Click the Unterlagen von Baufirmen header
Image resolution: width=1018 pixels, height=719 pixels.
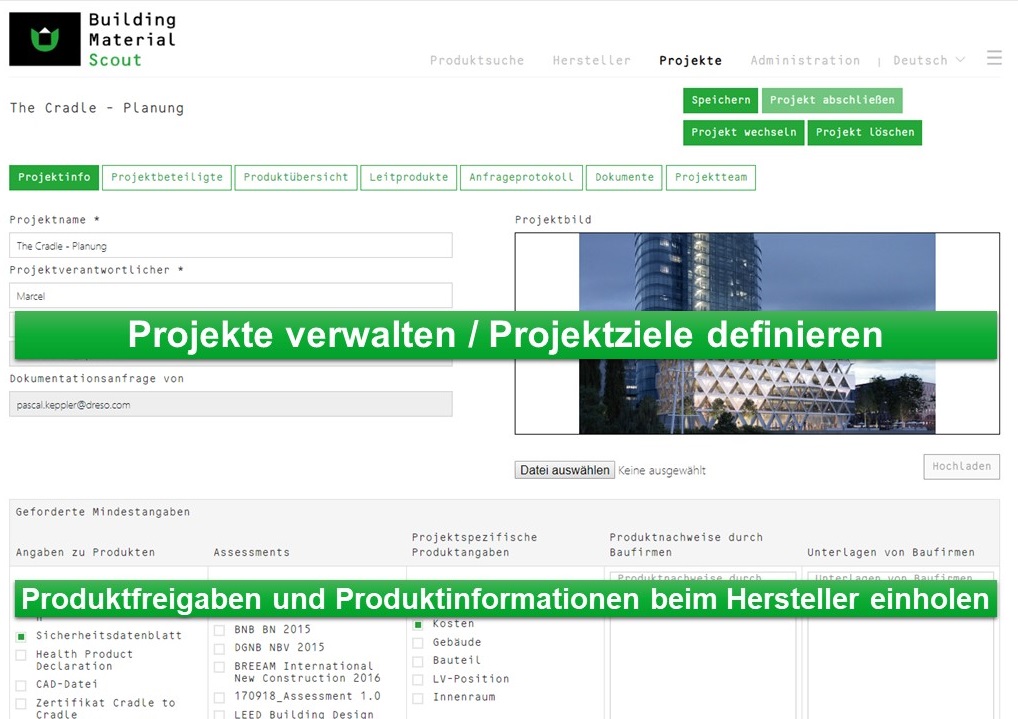(891, 552)
